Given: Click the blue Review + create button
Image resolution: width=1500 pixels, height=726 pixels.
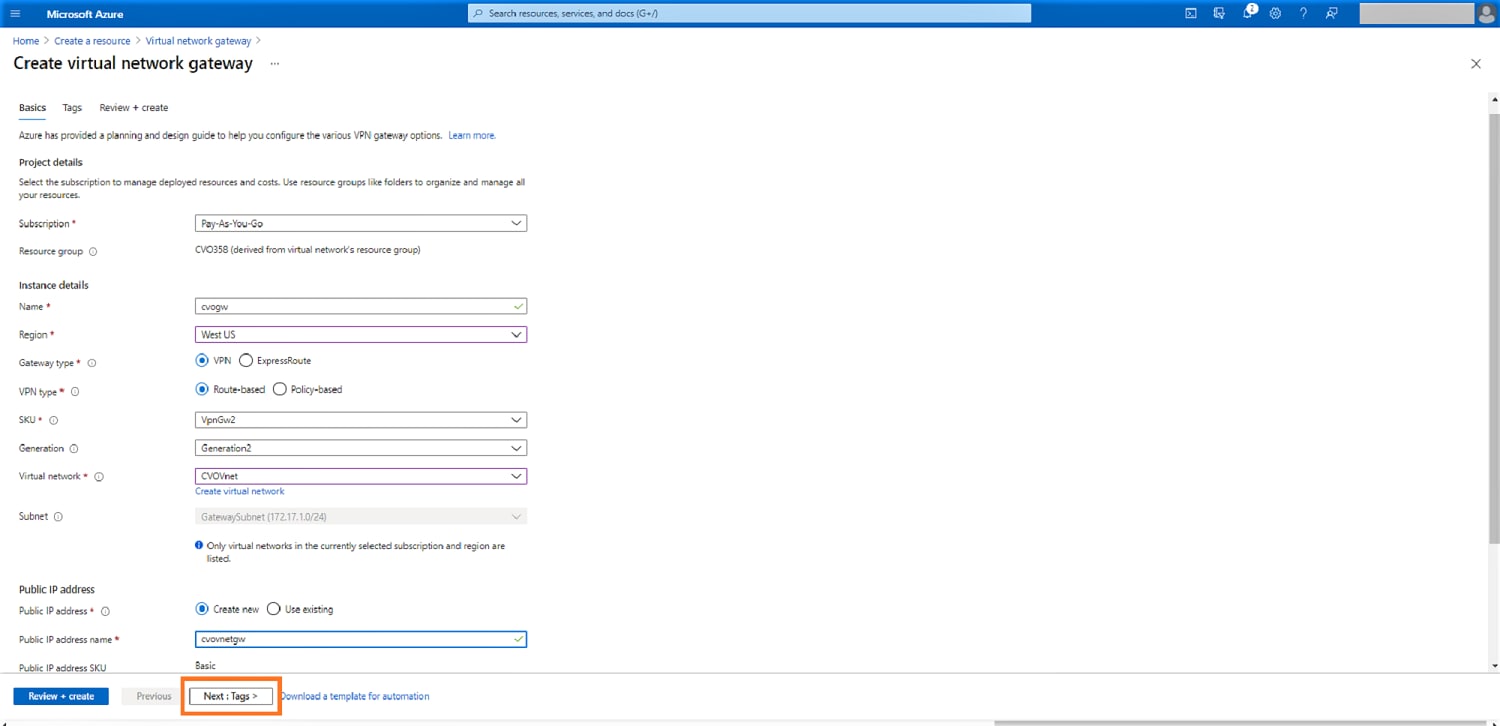Looking at the screenshot, I should [61, 696].
